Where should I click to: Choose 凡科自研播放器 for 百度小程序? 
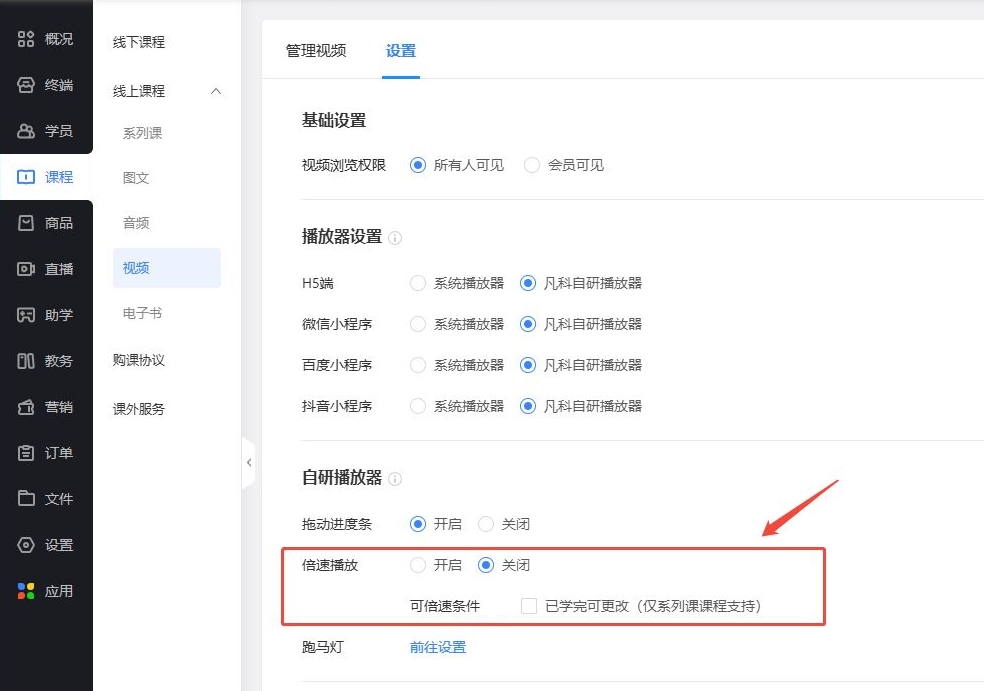tap(528, 365)
